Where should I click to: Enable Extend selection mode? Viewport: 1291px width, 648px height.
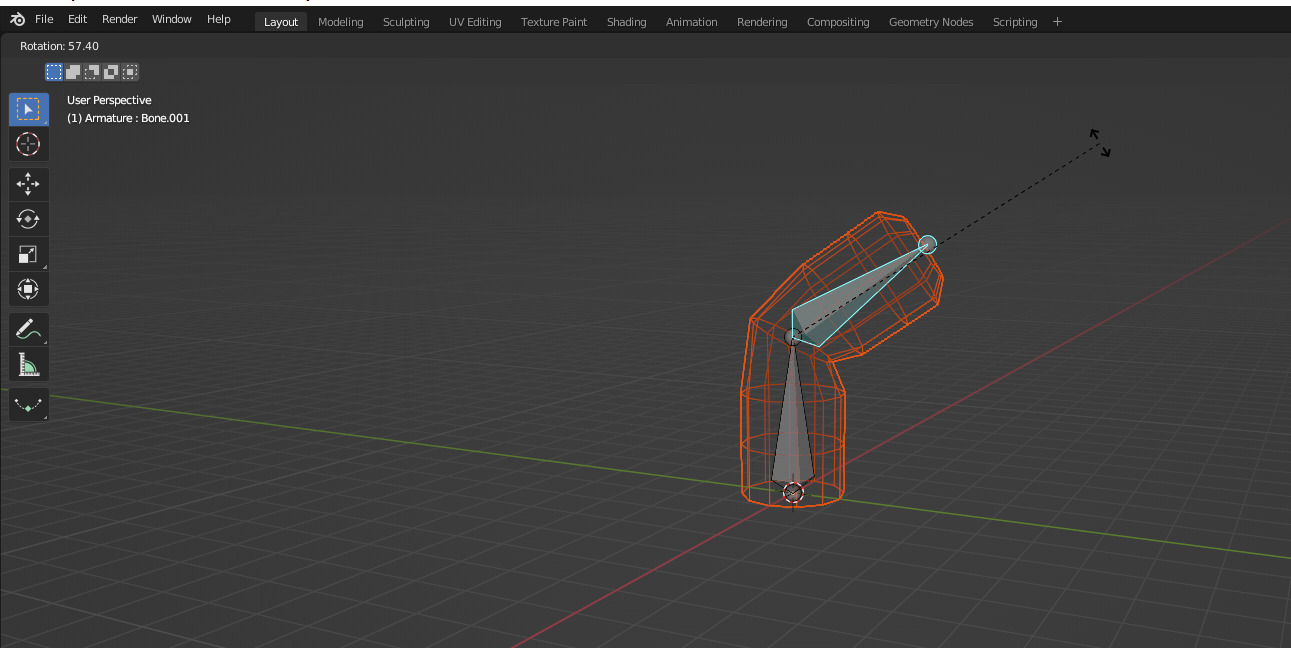pyautogui.click(x=72, y=71)
